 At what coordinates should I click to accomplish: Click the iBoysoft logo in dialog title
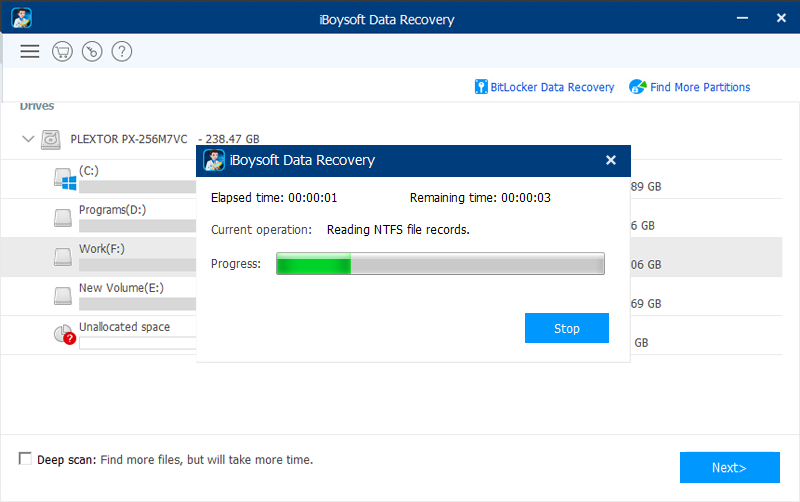[x=214, y=160]
